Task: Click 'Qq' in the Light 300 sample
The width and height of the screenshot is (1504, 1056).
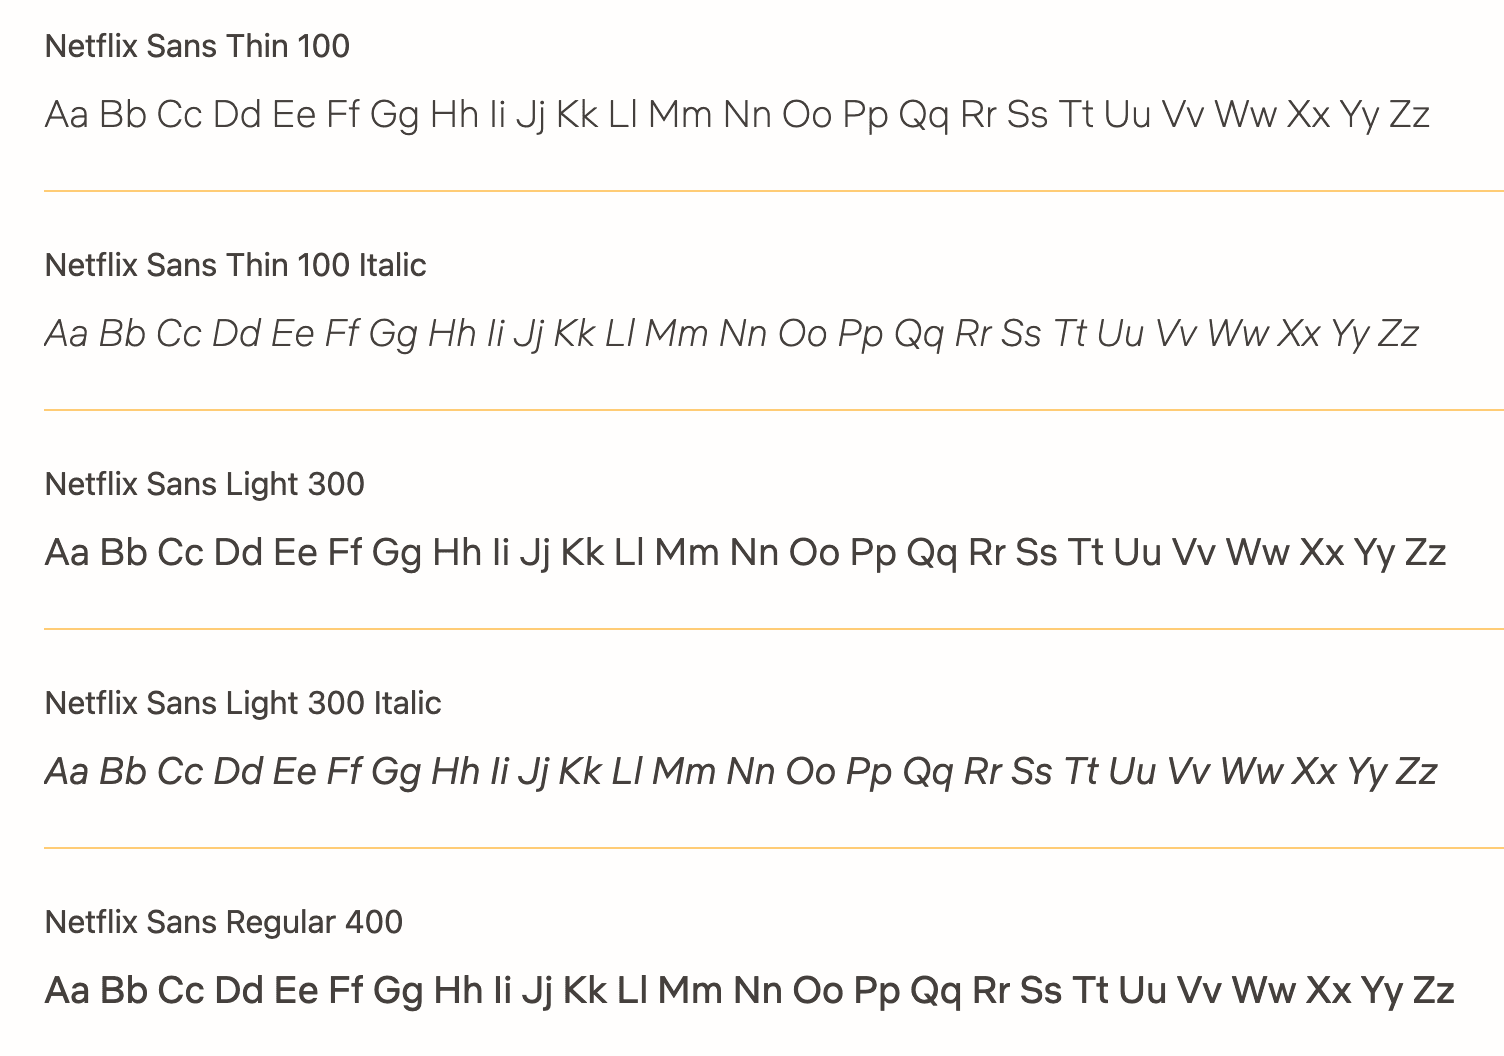Action: [x=932, y=553]
